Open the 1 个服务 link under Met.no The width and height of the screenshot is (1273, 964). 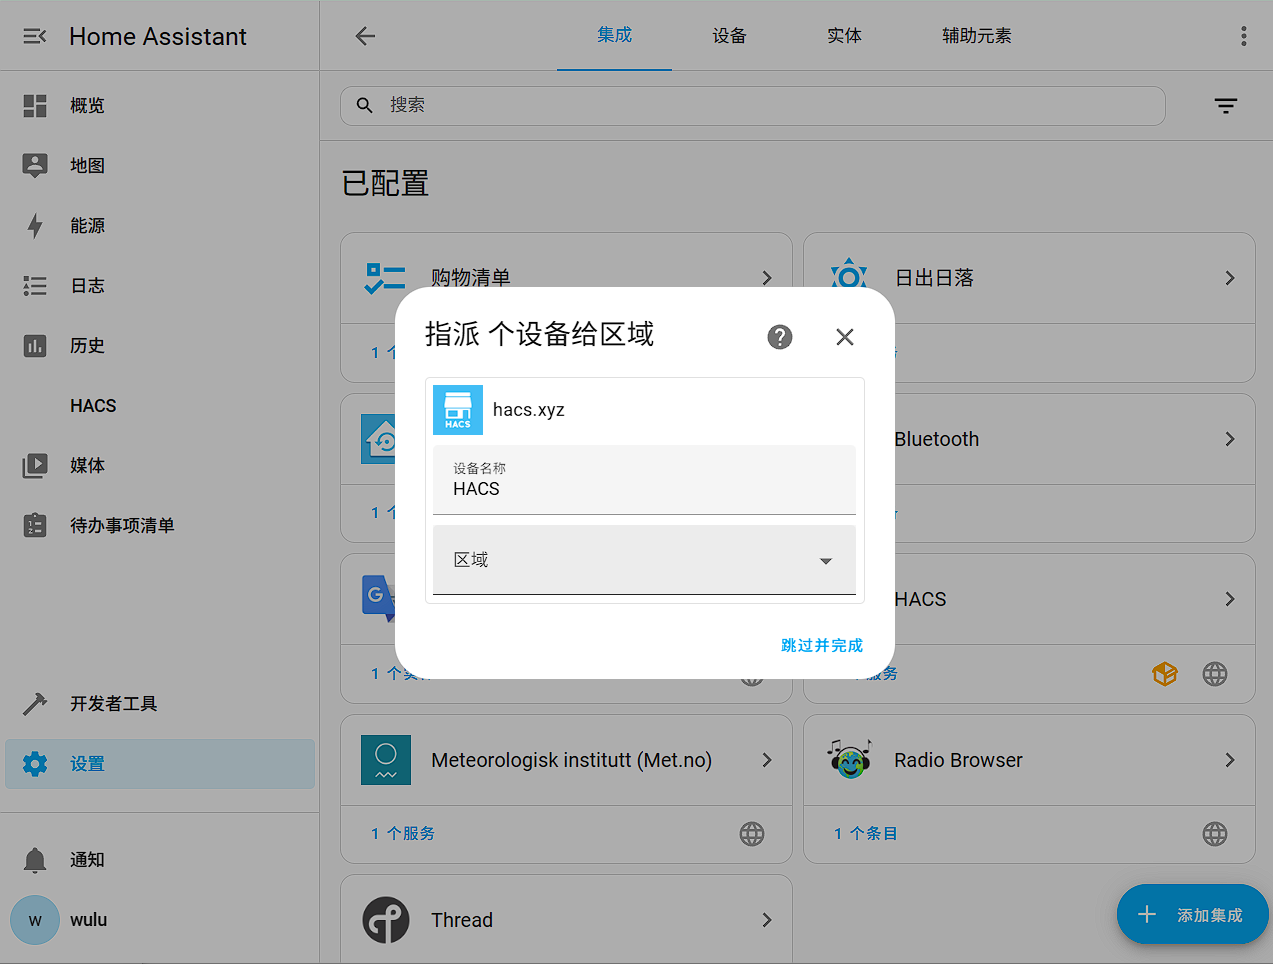(402, 834)
